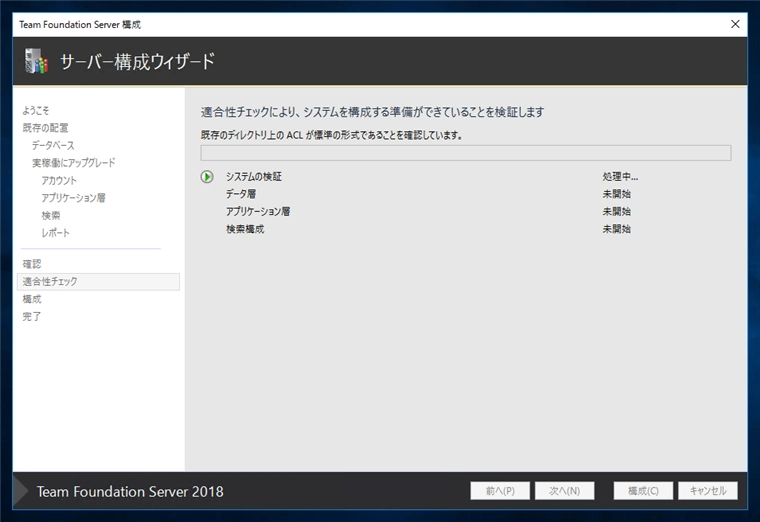Click 未開始 status for データ層

coord(617,194)
